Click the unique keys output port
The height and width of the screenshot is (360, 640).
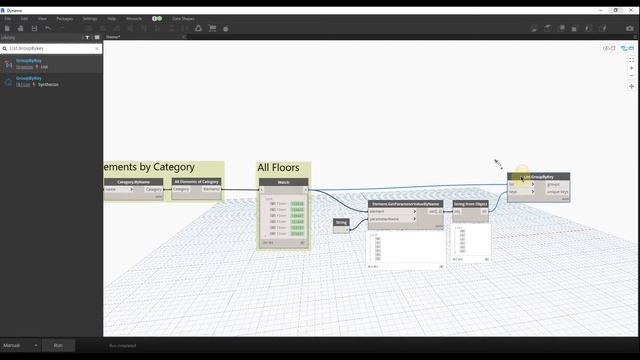pyautogui.click(x=558, y=192)
